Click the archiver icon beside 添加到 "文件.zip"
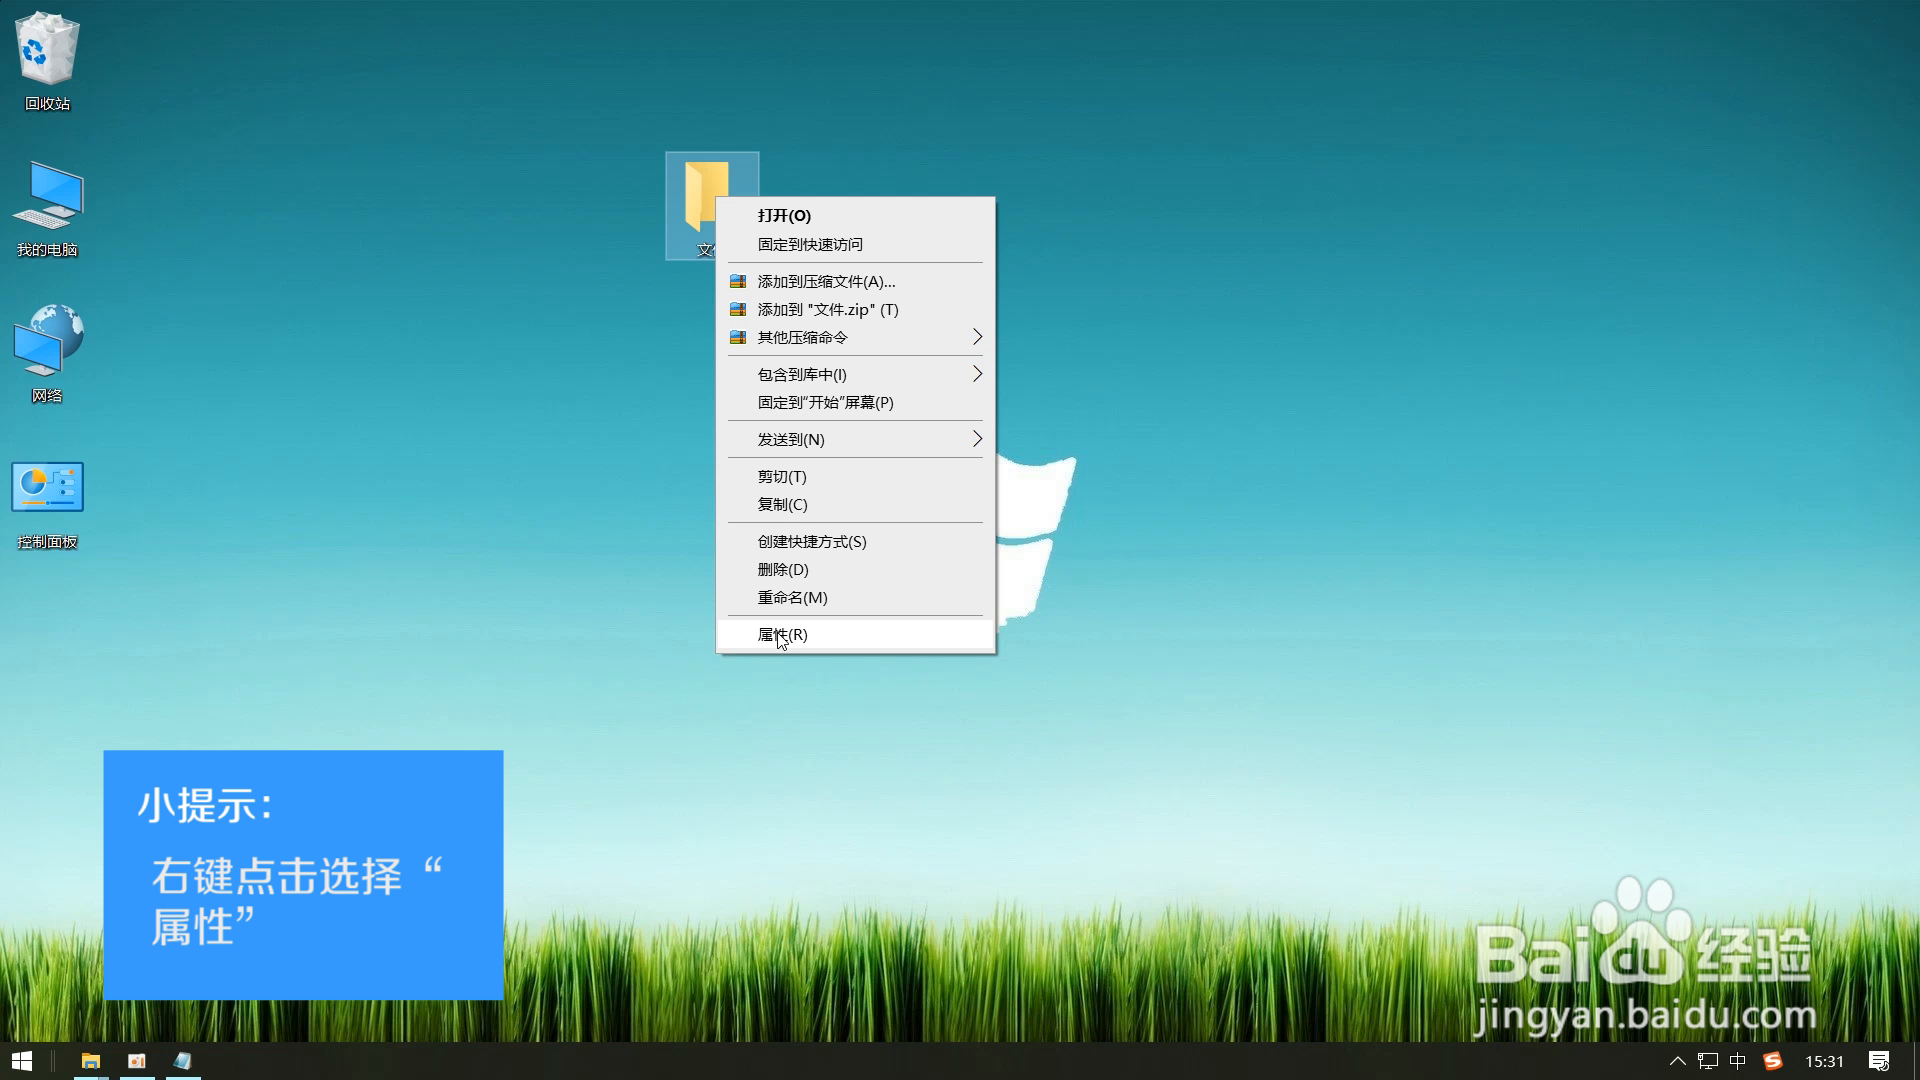The width and height of the screenshot is (1920, 1080). click(x=738, y=310)
